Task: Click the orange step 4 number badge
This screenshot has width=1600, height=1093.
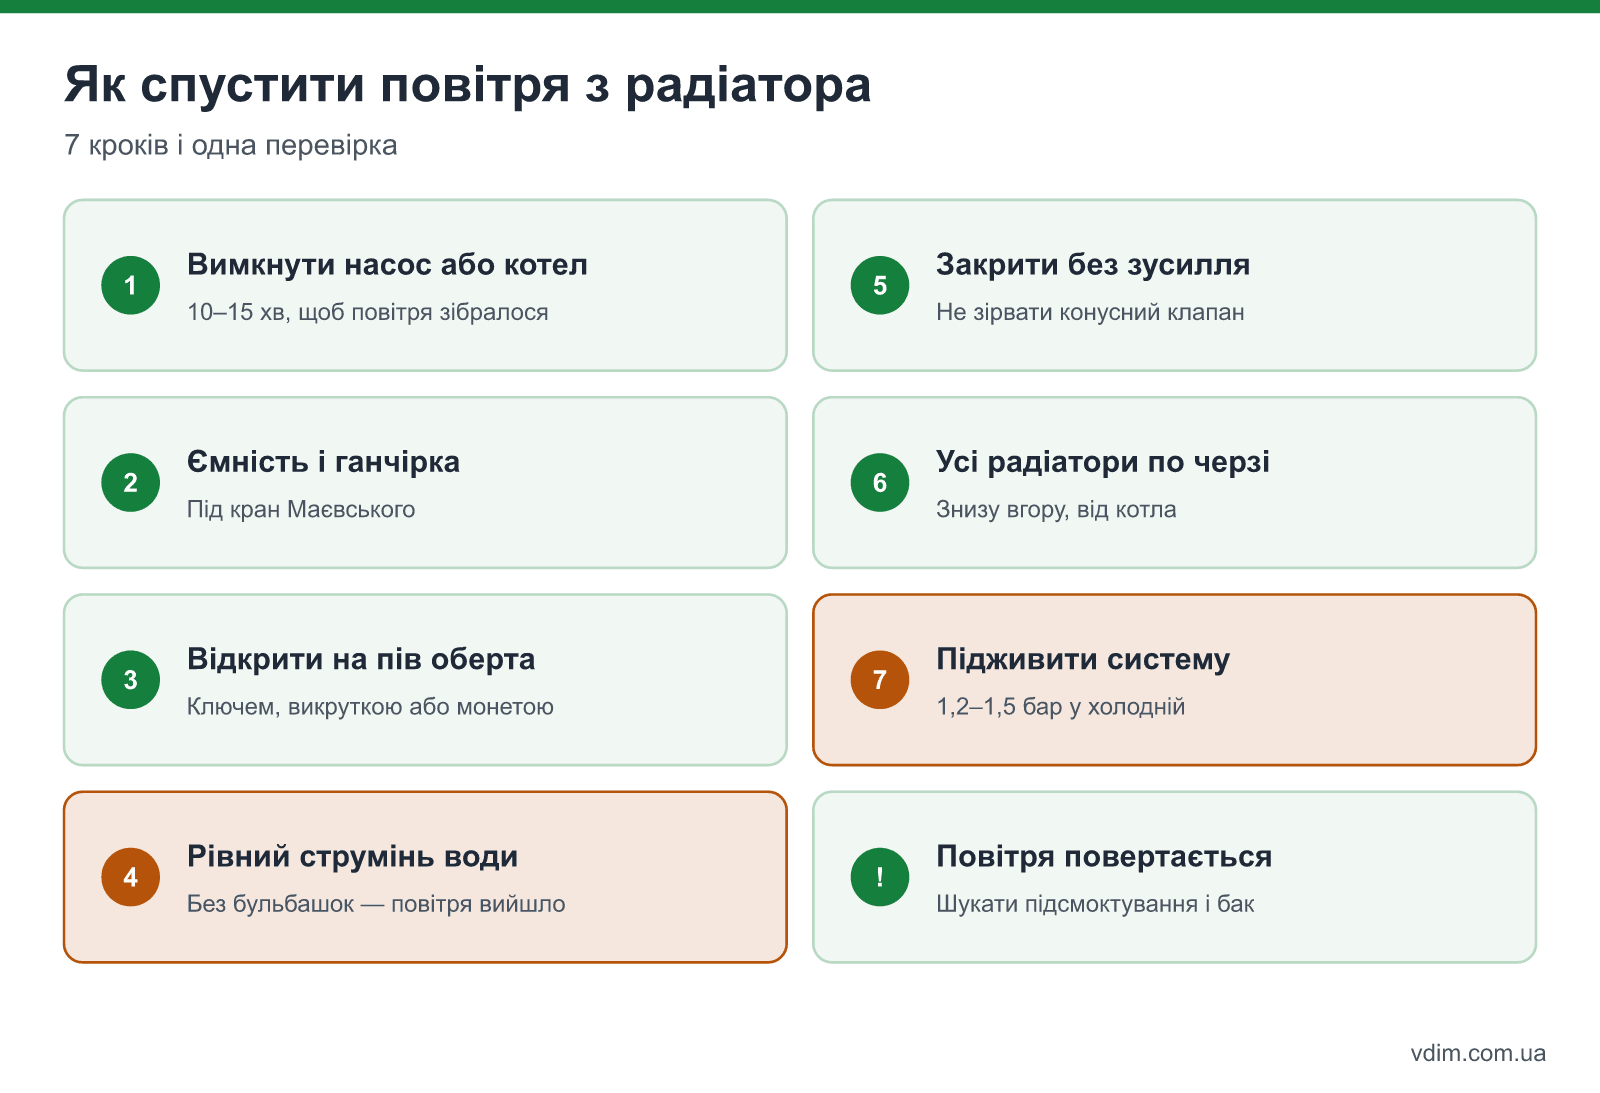Action: point(131,877)
